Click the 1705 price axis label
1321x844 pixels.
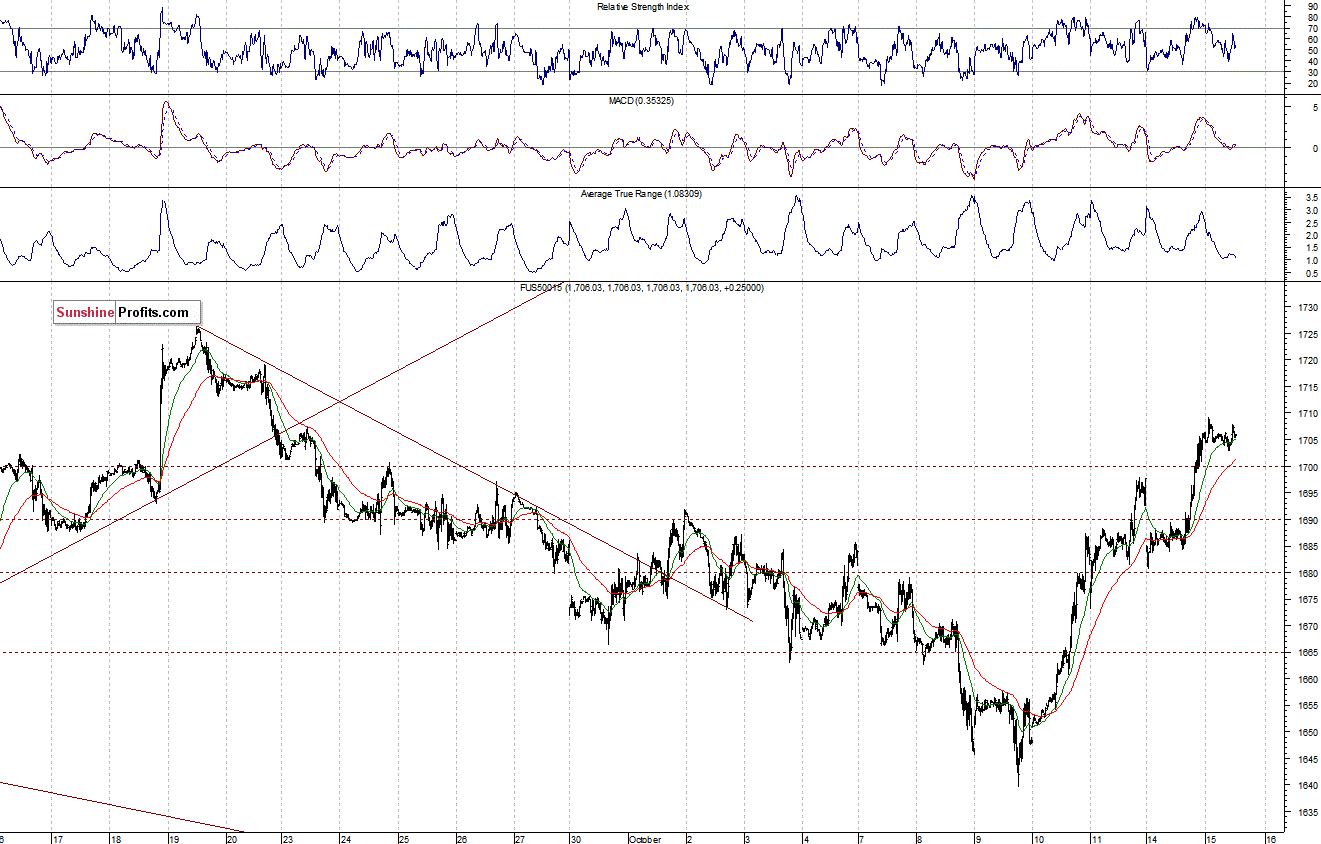pos(1308,440)
